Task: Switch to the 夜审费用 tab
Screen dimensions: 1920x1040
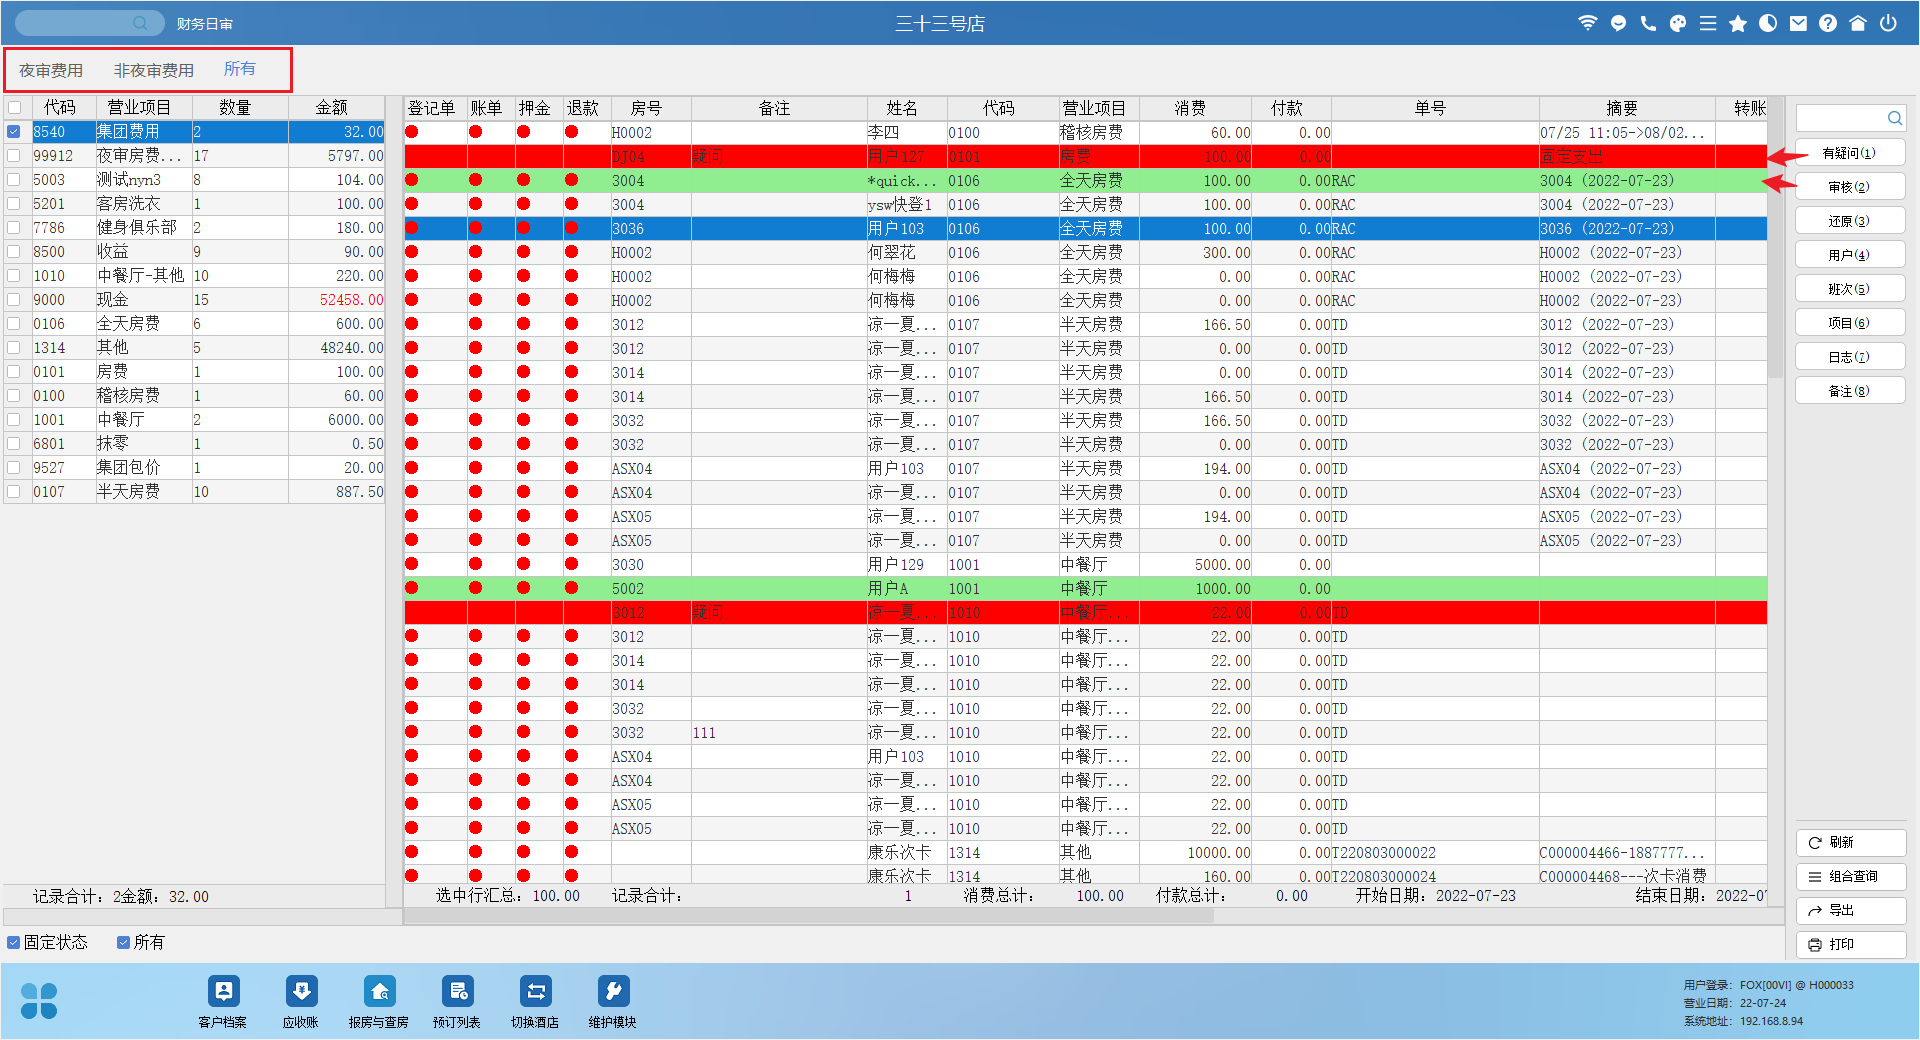Action: coord(51,71)
